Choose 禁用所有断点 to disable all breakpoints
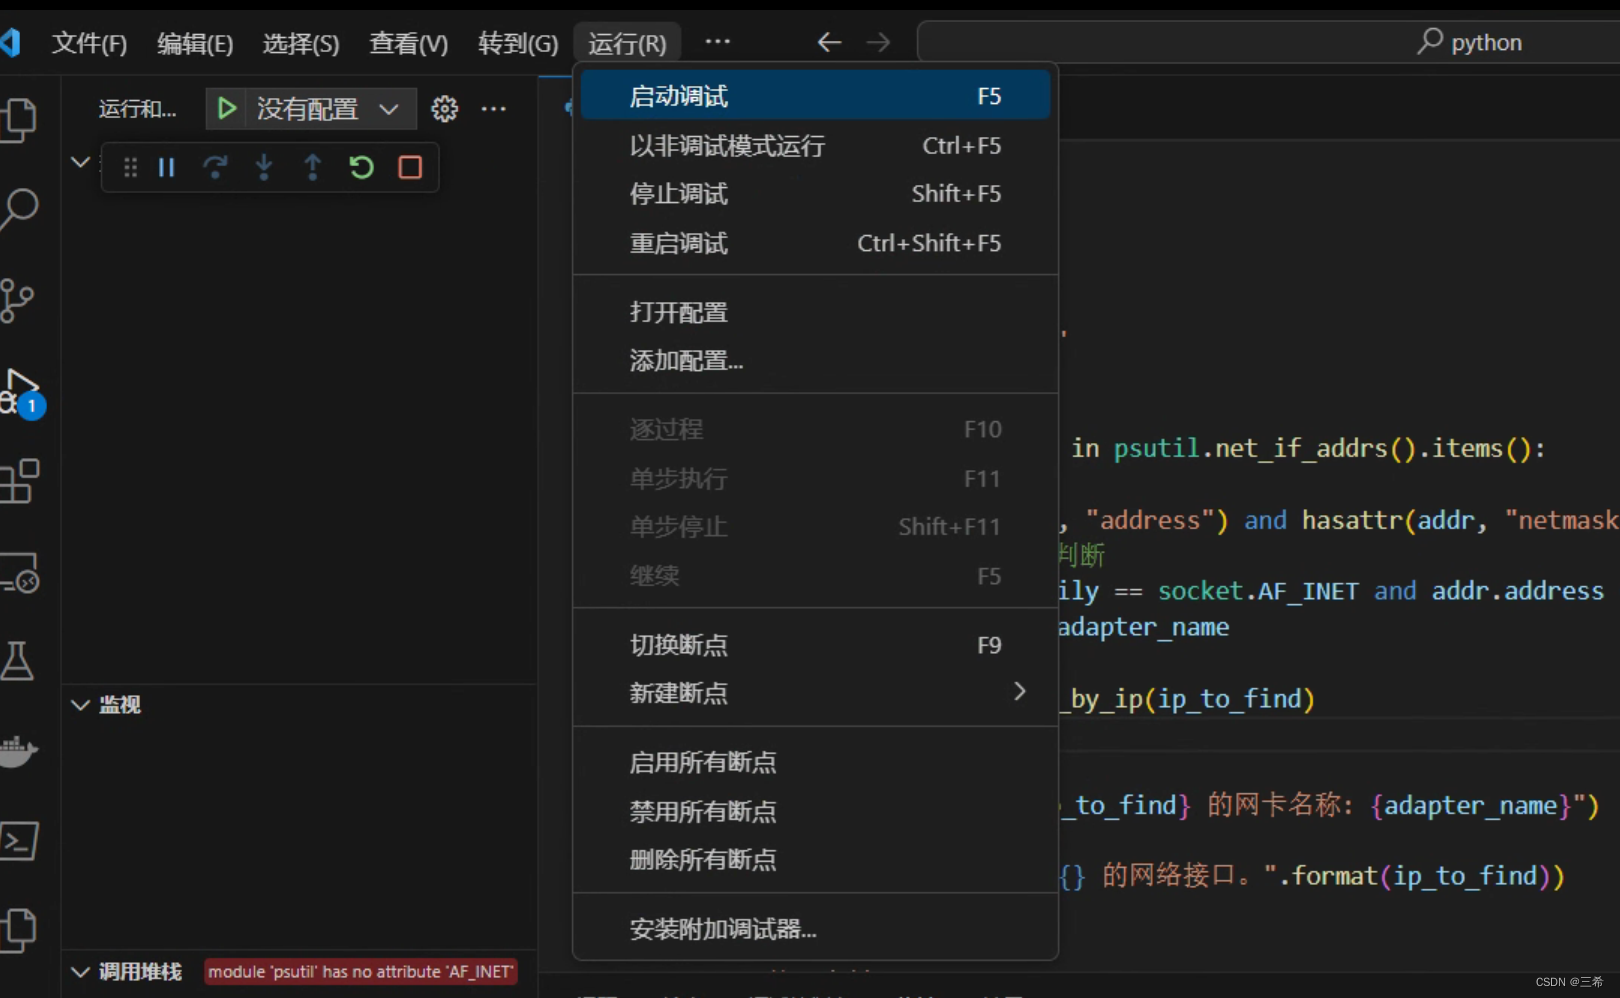The width and height of the screenshot is (1620, 998). tap(702, 812)
